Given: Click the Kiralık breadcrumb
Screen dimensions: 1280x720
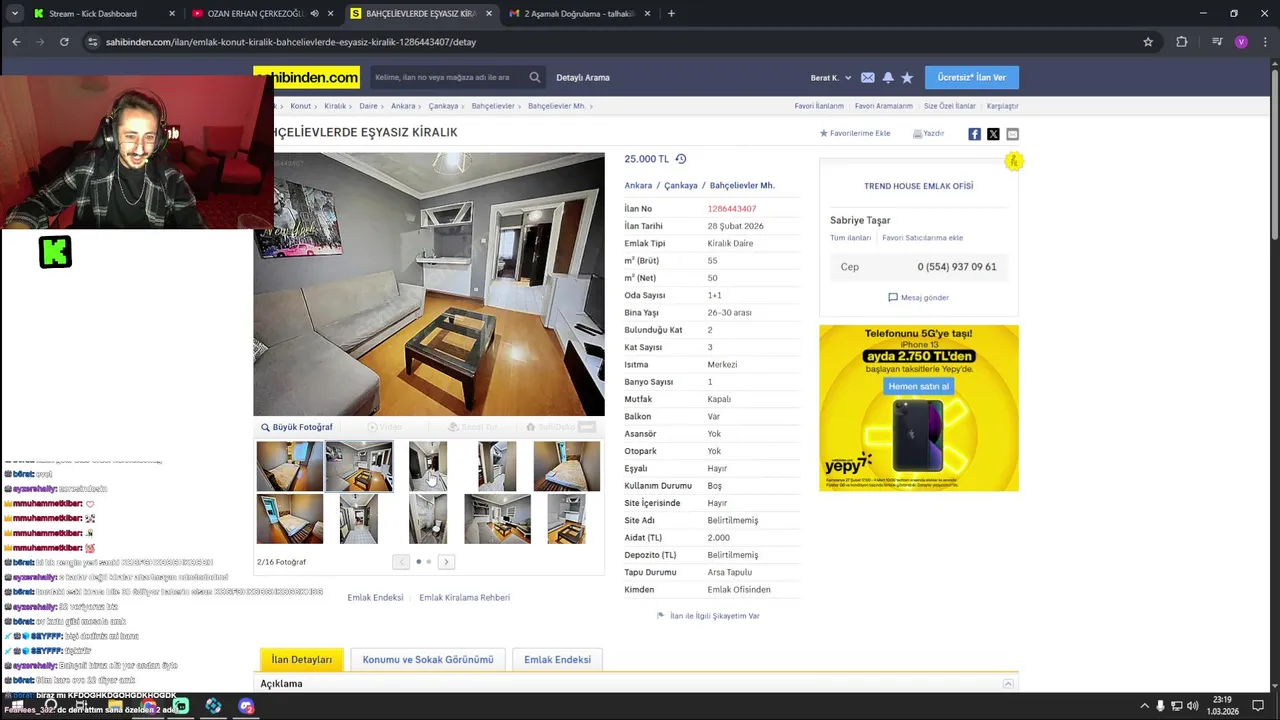Looking at the screenshot, I should (335, 106).
